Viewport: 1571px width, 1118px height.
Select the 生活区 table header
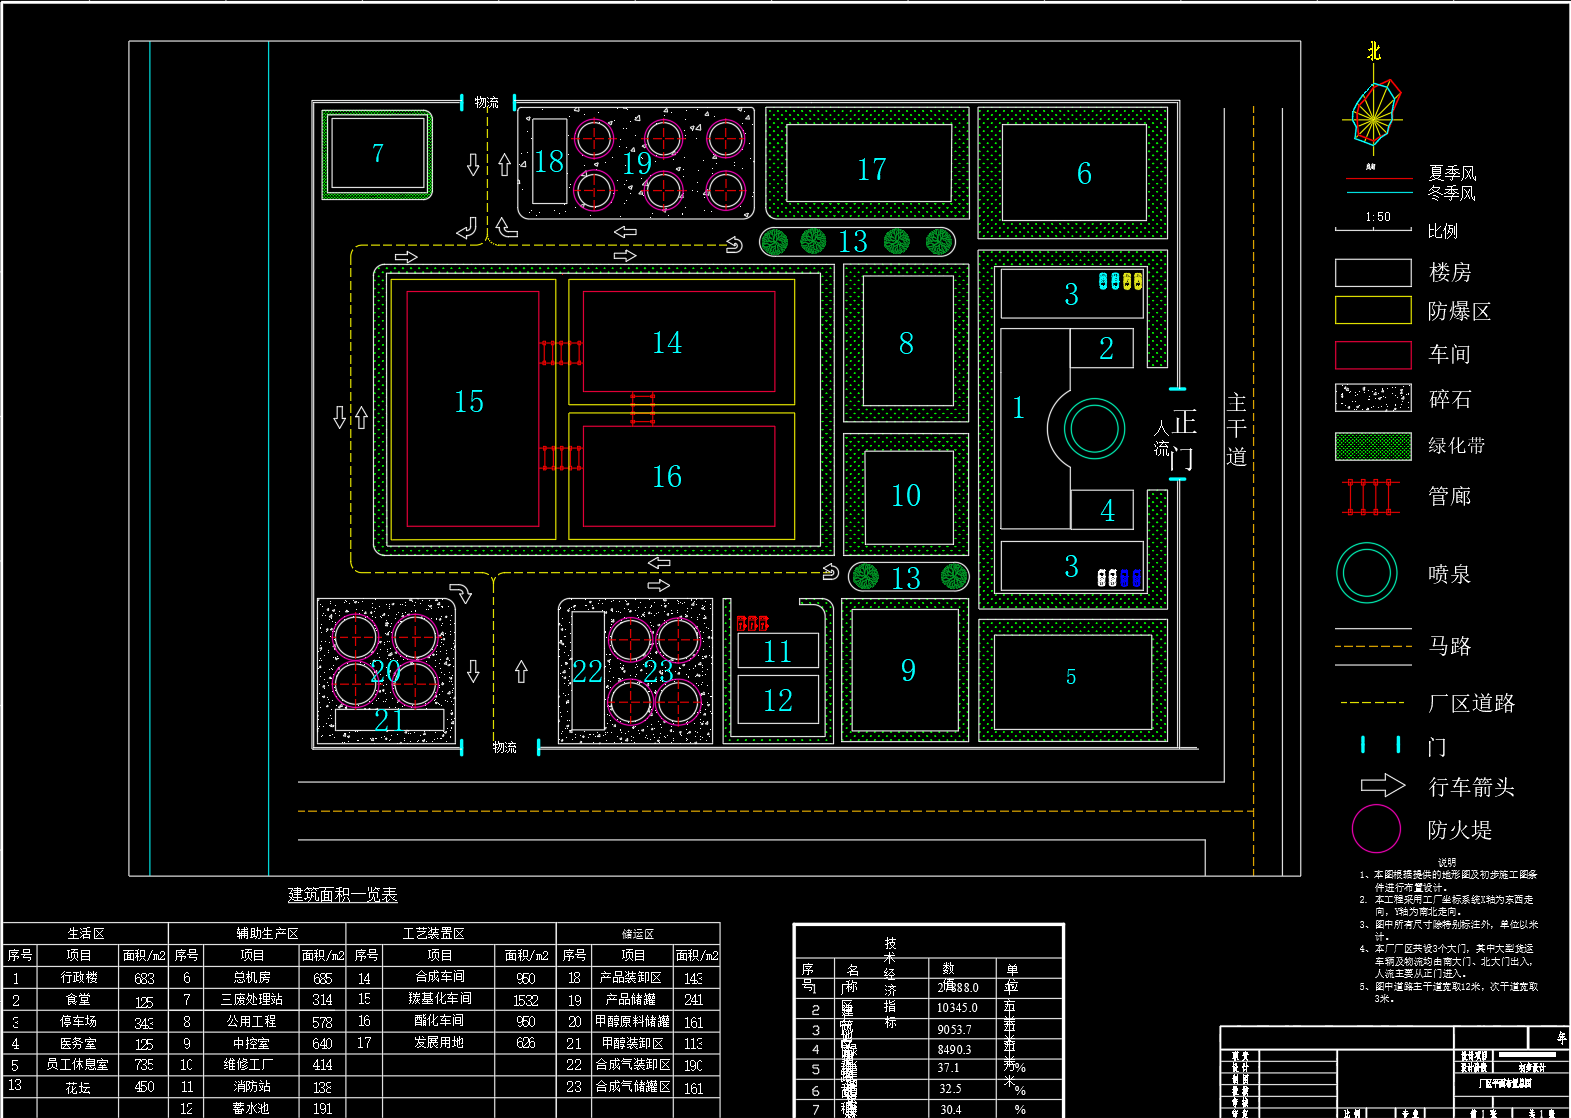[x=86, y=933]
